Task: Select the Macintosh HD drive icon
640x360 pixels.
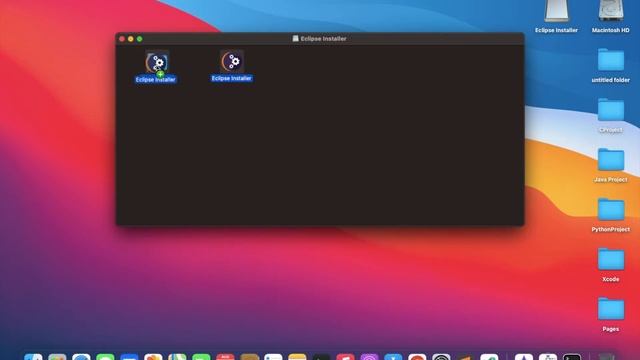Action: click(x=611, y=11)
